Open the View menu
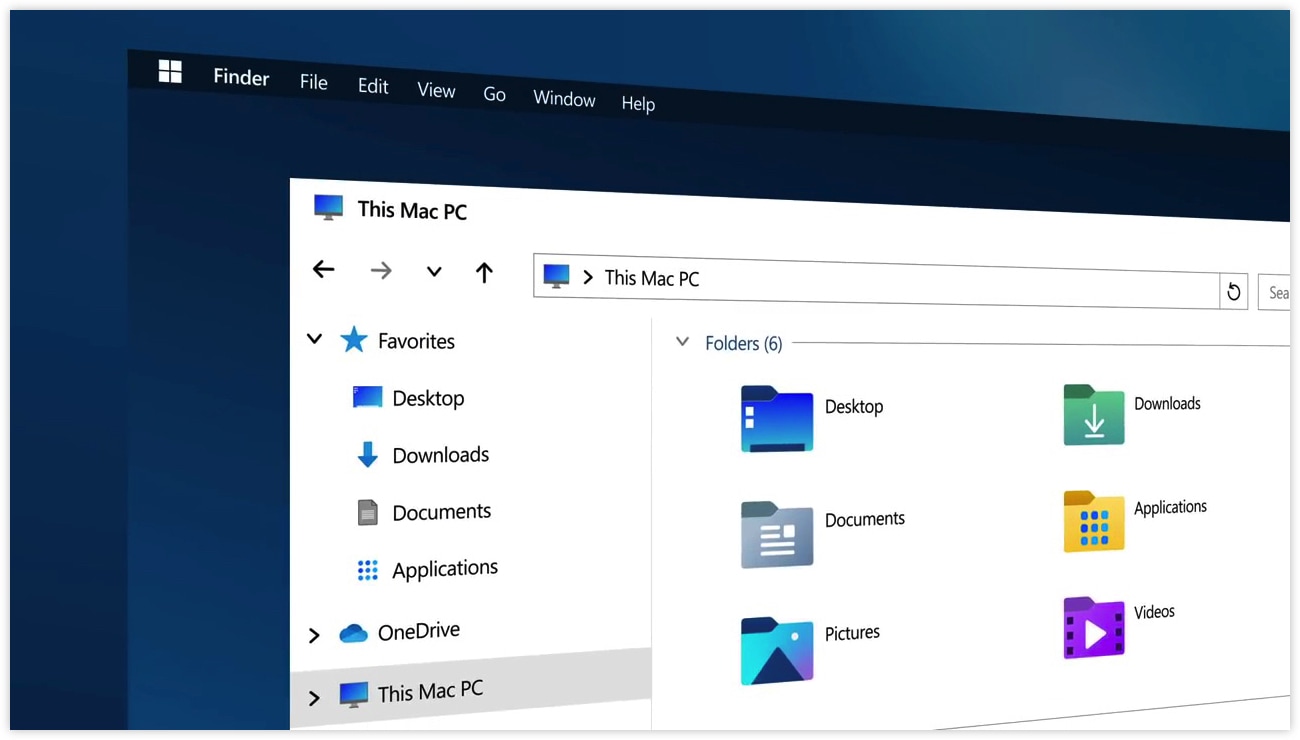 click(x=436, y=90)
